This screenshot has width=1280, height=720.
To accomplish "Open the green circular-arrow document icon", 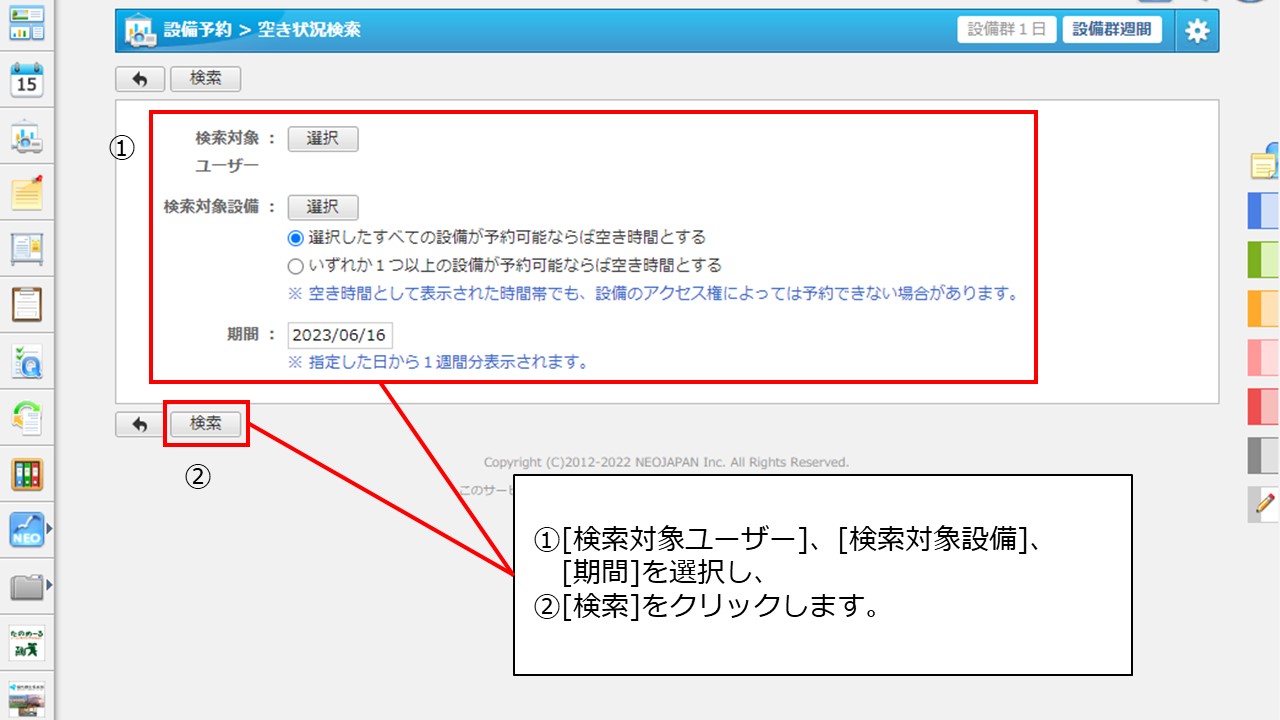I will pos(27,418).
